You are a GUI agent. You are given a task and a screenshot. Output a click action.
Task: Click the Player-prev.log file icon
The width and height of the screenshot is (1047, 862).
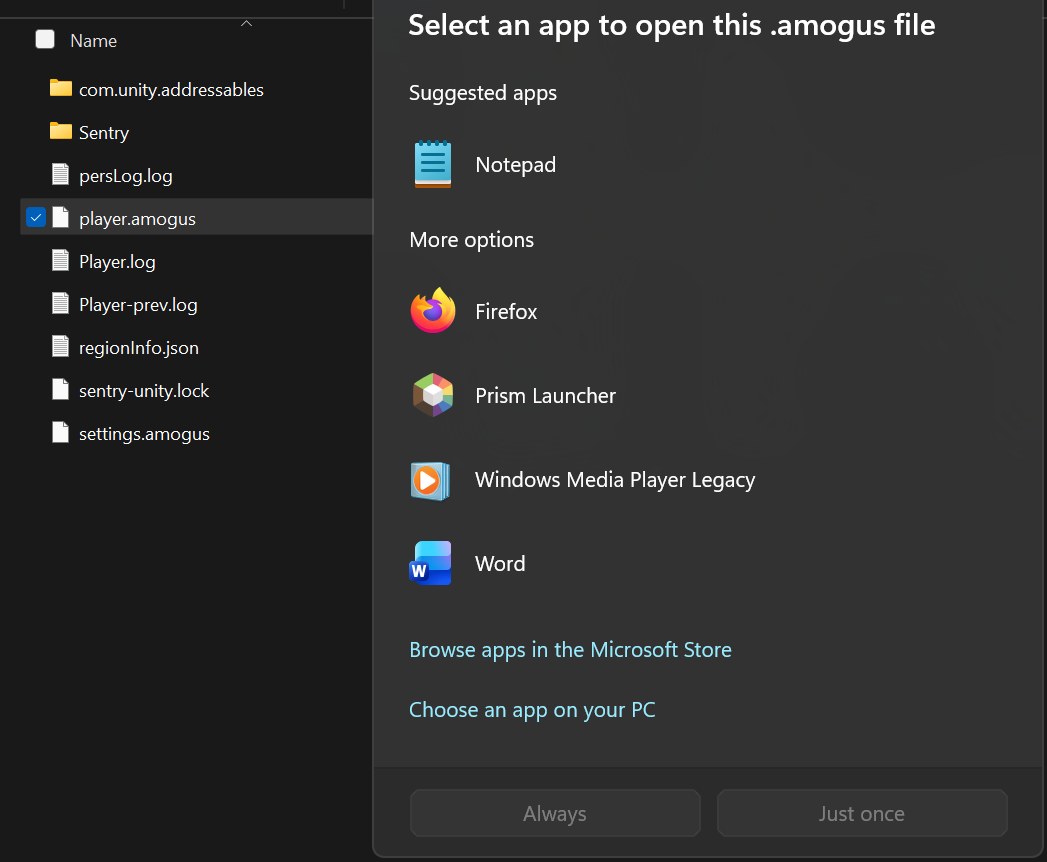tap(61, 303)
